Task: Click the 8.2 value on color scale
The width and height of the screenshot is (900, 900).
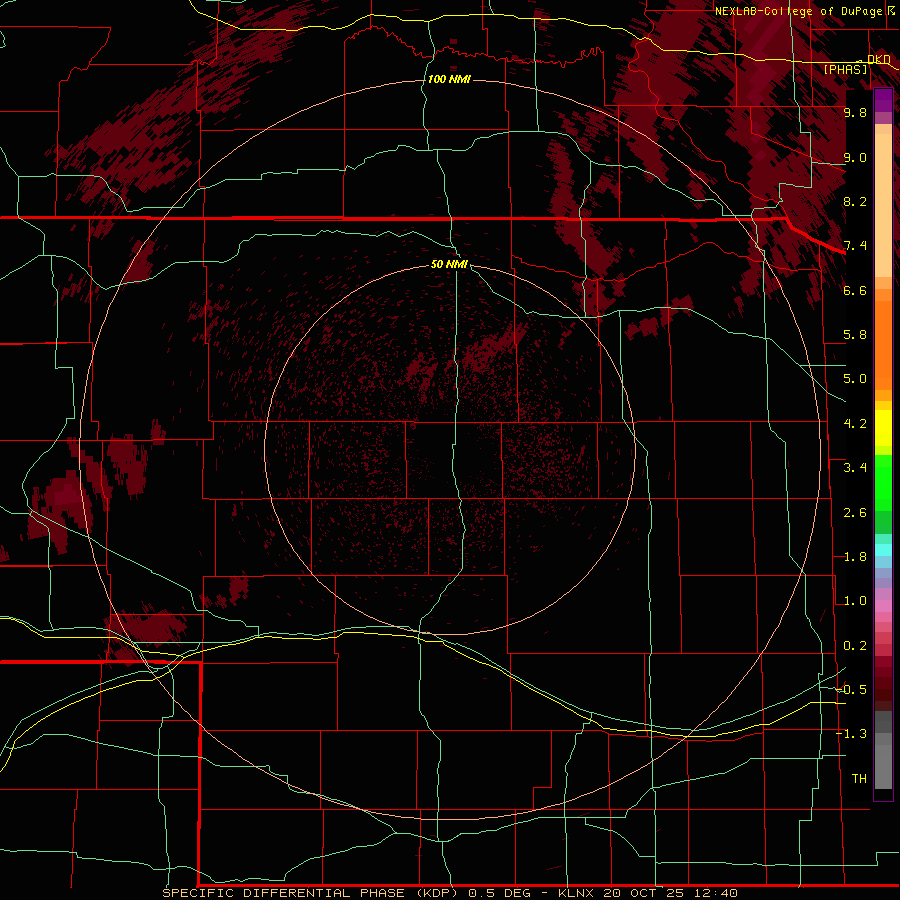Action: point(855,201)
